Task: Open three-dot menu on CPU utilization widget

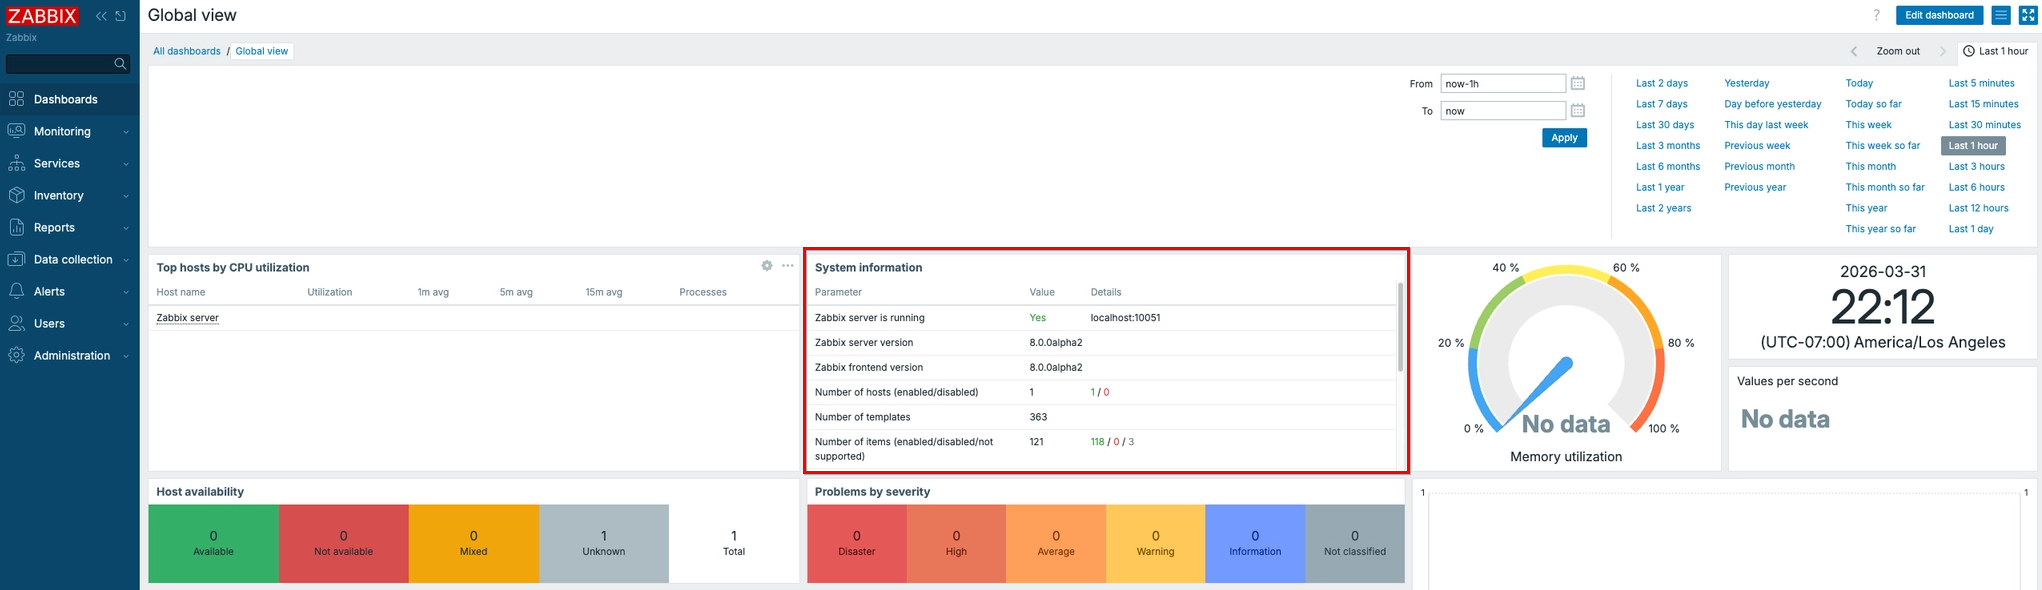Action: point(788,266)
